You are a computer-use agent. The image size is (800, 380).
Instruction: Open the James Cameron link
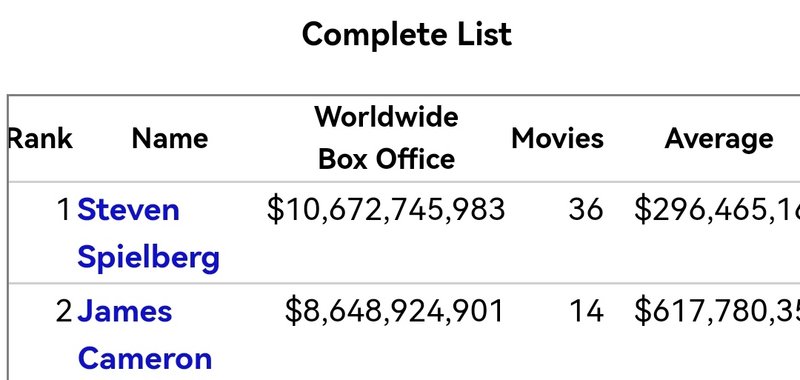tap(144, 335)
